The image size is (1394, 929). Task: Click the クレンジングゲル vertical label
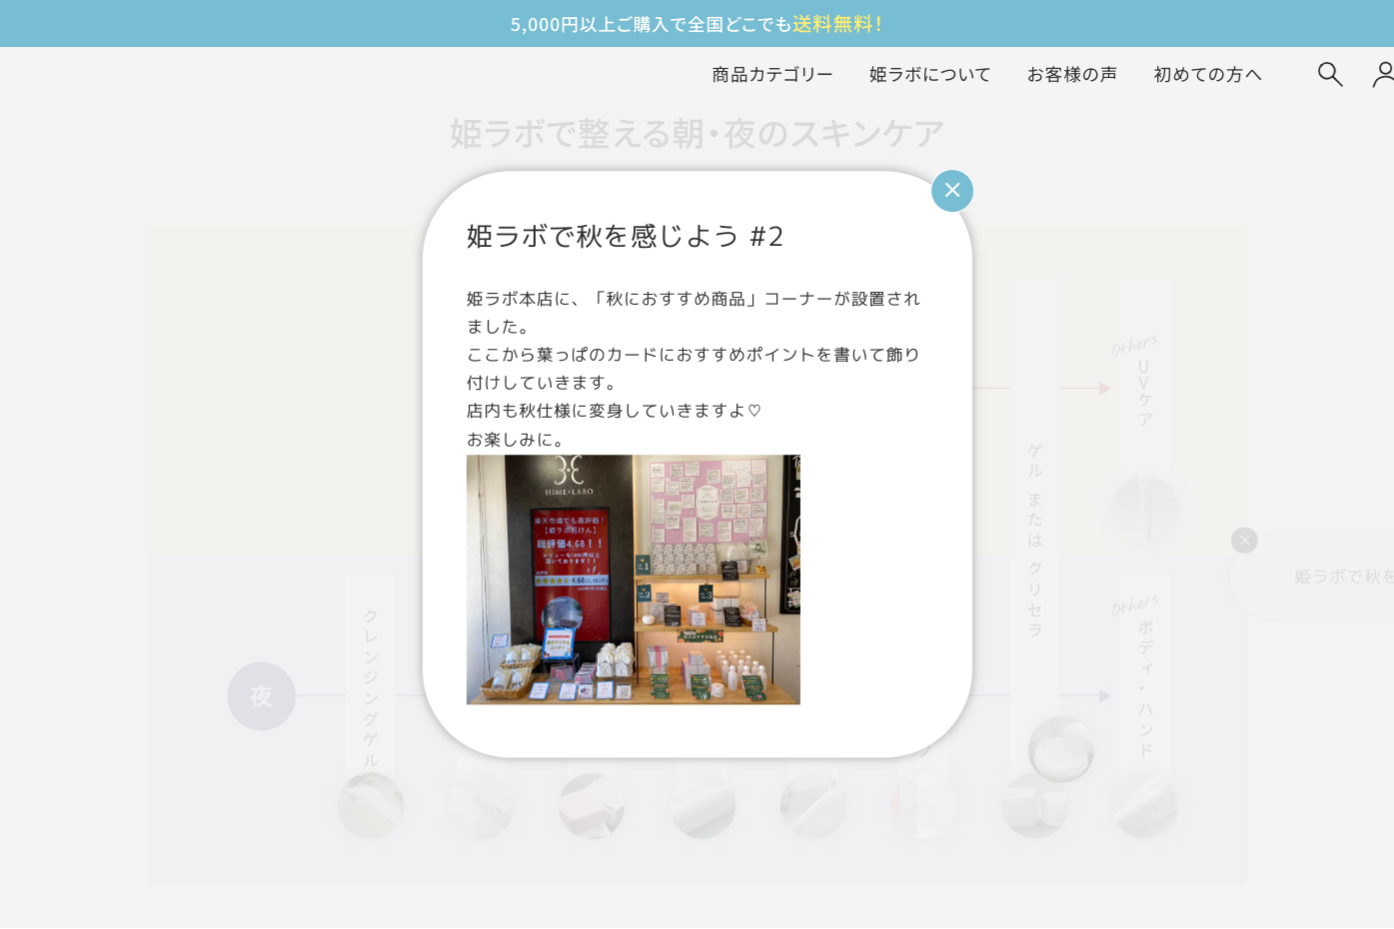[x=371, y=687]
